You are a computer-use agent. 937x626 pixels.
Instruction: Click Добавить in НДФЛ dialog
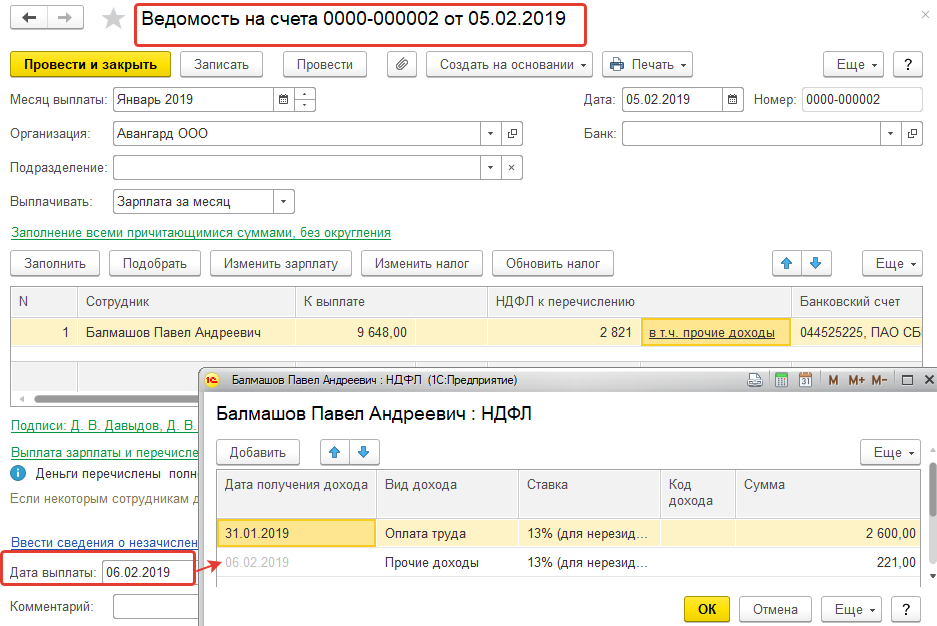click(258, 452)
